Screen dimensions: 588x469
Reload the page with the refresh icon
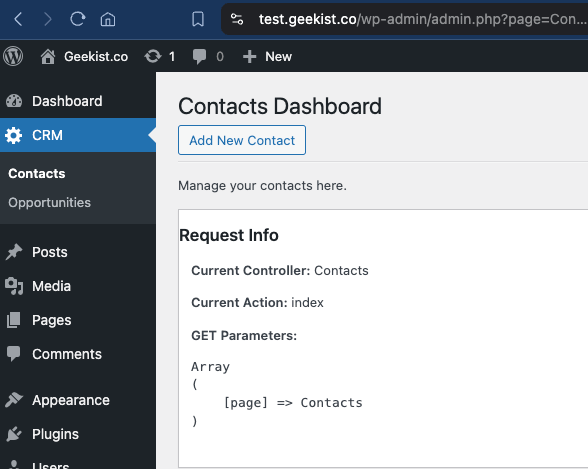click(78, 19)
